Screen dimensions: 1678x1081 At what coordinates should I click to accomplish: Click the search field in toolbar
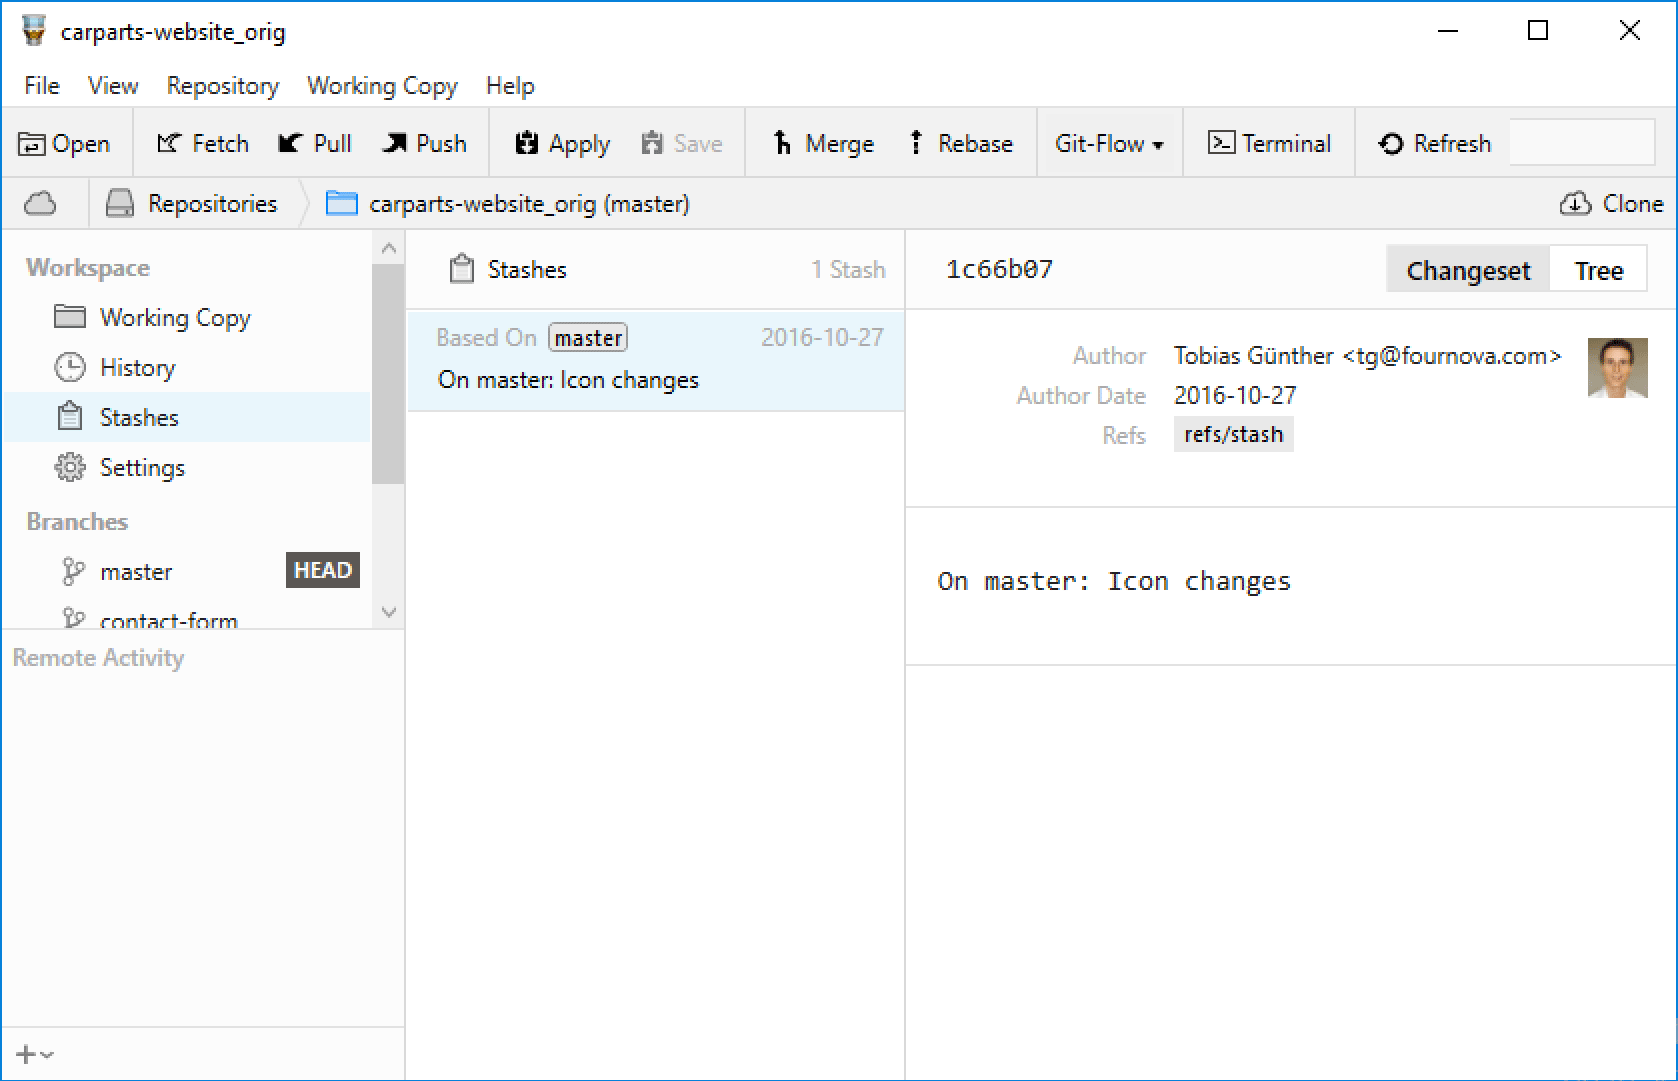[x=1582, y=143]
